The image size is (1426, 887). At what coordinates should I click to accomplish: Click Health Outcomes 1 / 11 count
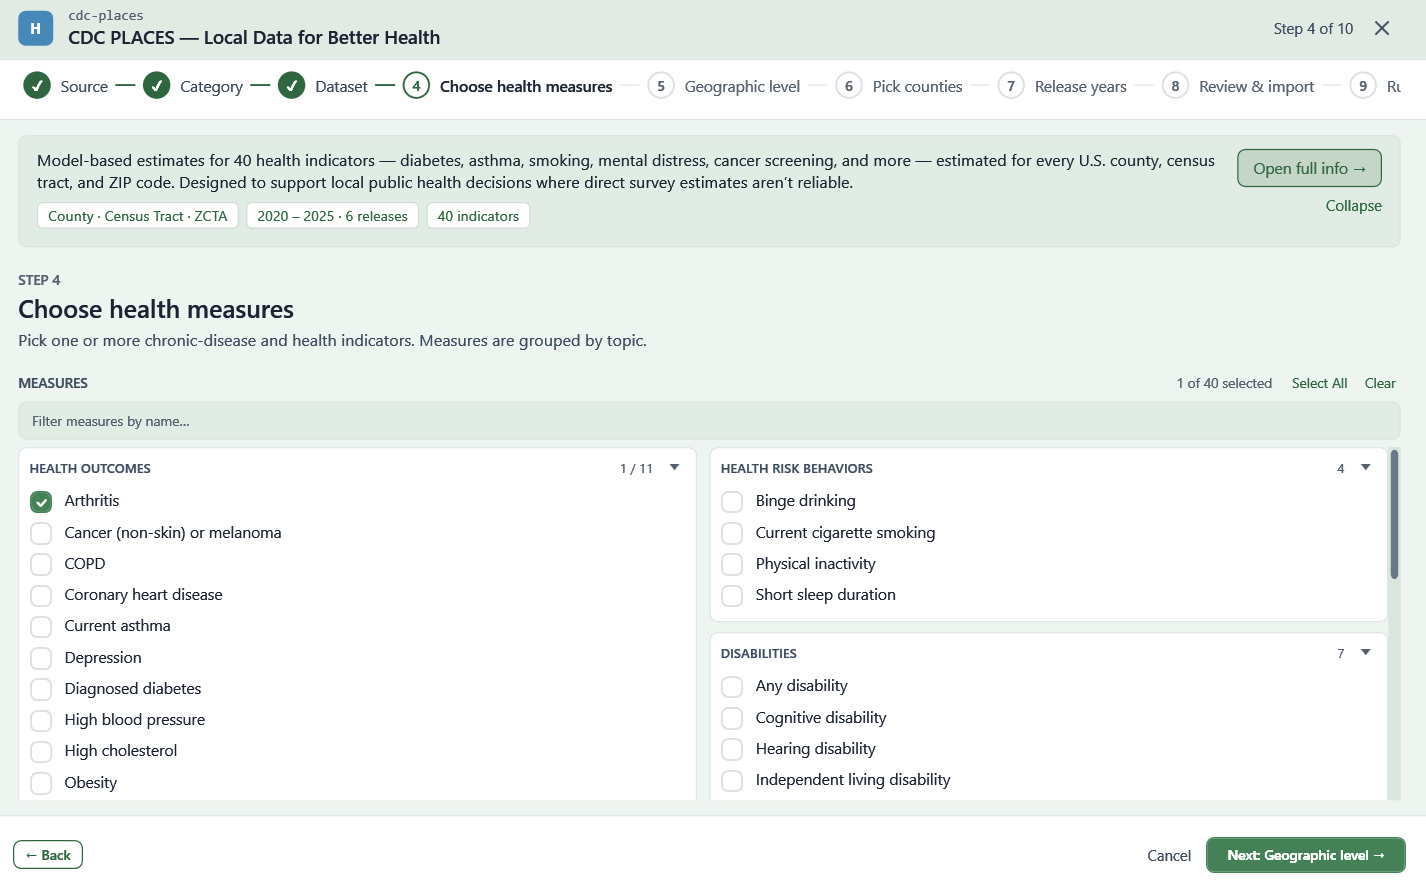(636, 468)
